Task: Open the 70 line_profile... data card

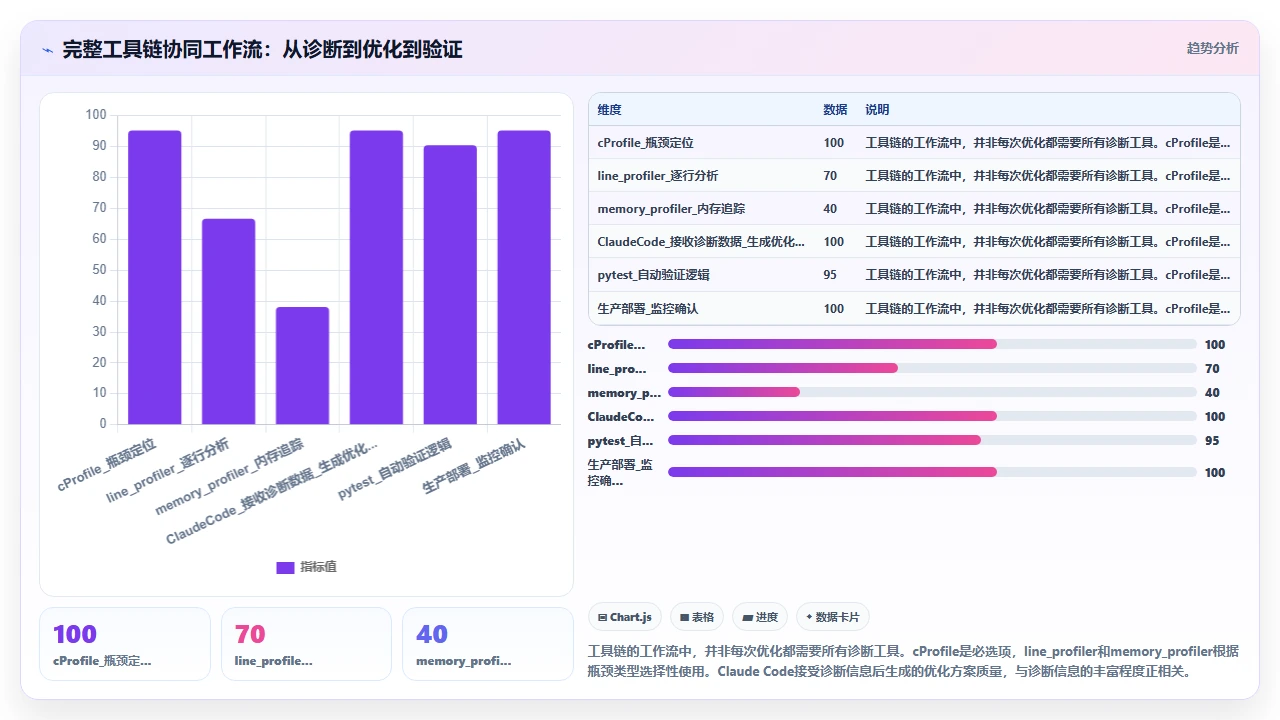Action: pos(306,644)
